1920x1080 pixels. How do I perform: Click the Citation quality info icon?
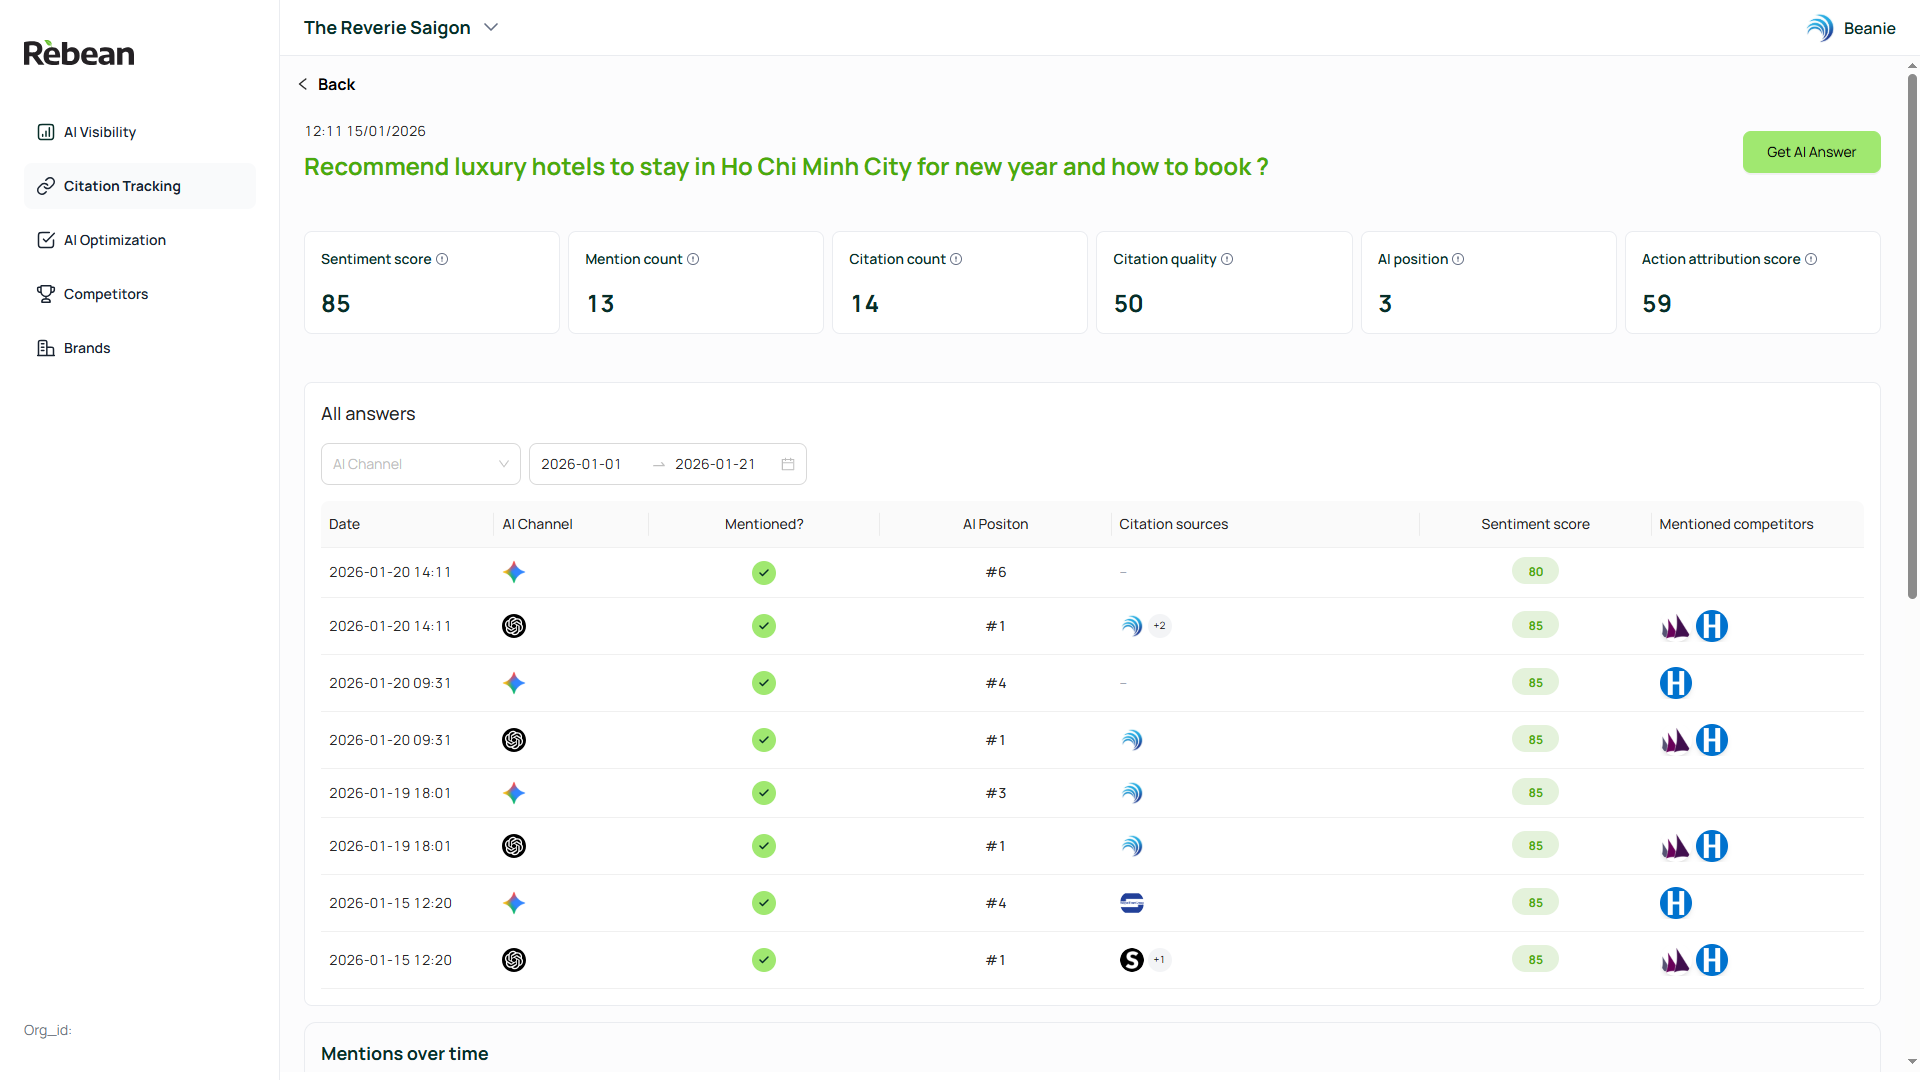1227,259
